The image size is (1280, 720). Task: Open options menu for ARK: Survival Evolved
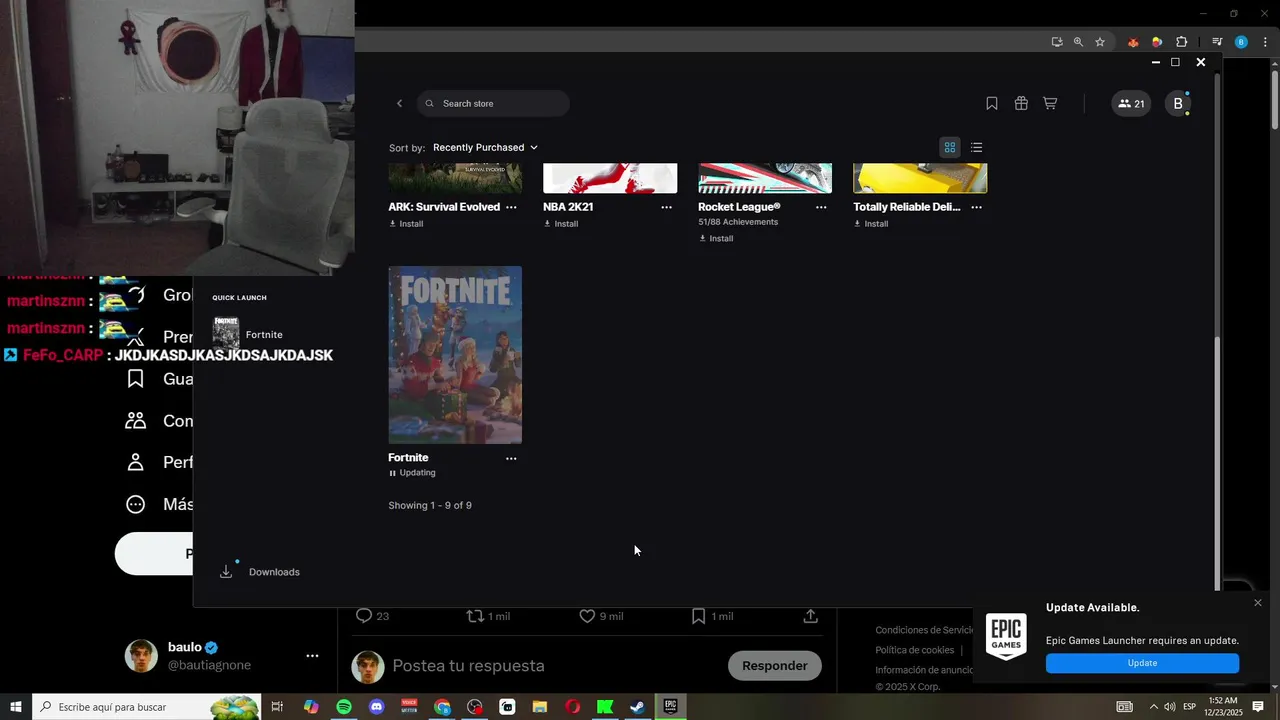point(511,207)
